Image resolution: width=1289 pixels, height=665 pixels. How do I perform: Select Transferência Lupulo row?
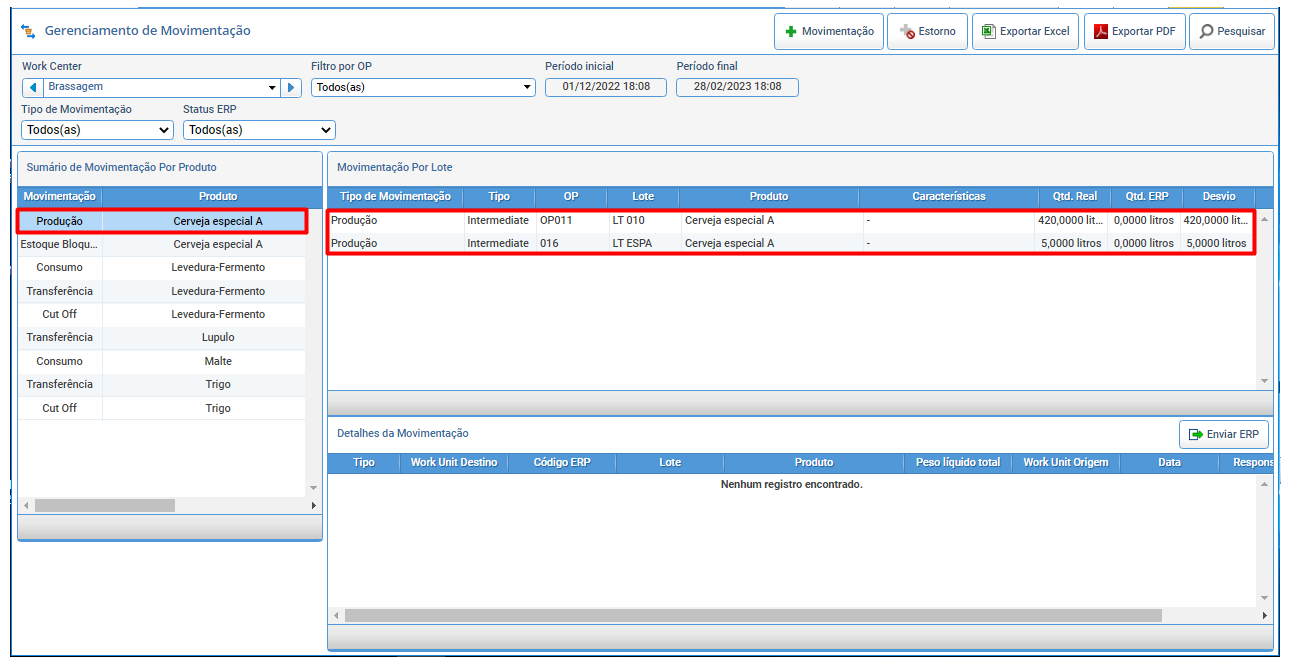tap(162, 338)
